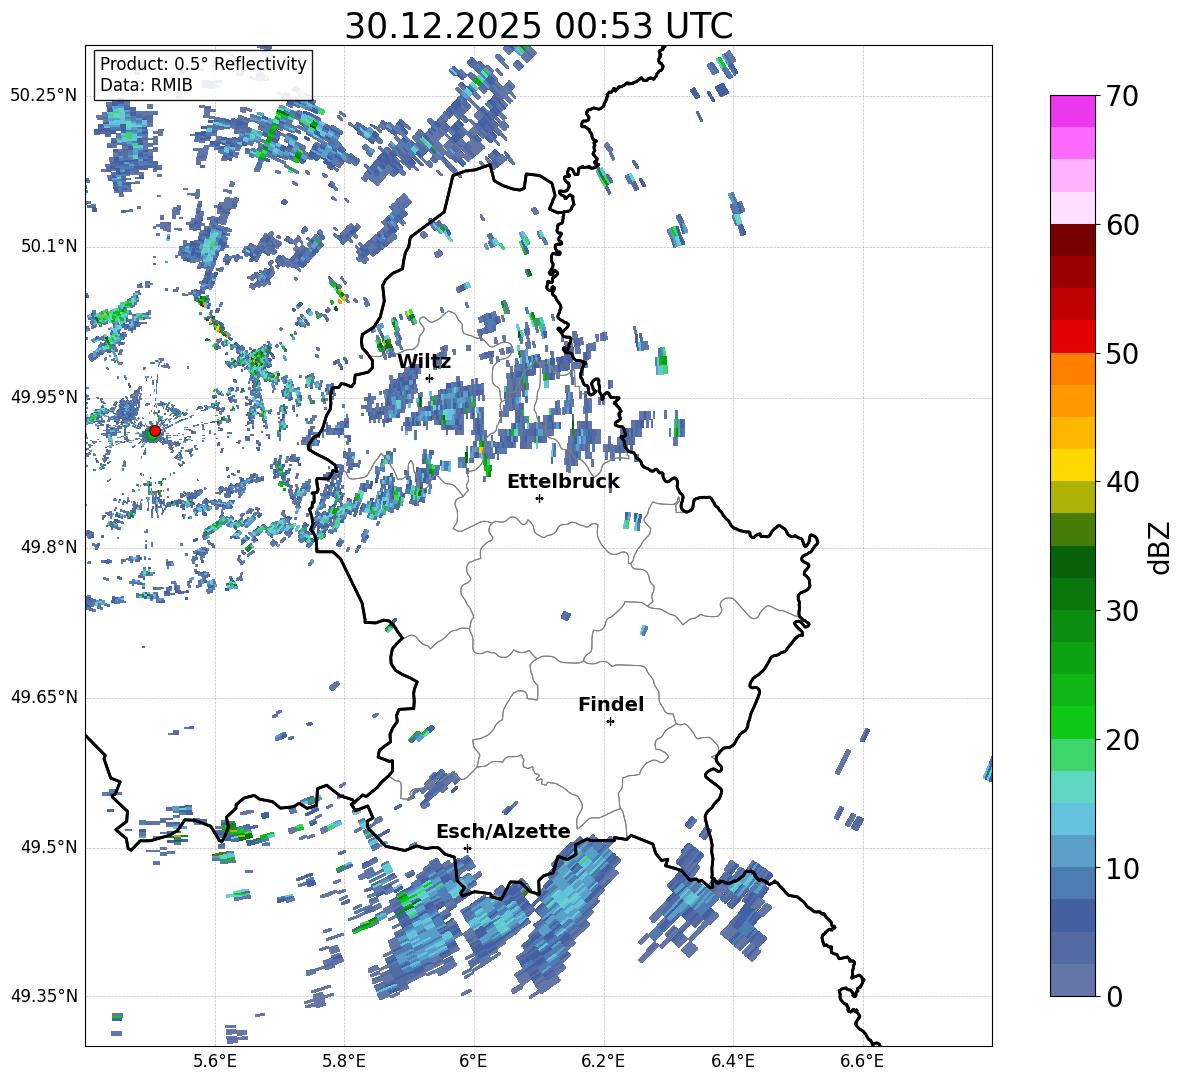The height and width of the screenshot is (1081, 1184).
Task: Click the bright green colorbar swatch above 20
Action: point(1072,722)
